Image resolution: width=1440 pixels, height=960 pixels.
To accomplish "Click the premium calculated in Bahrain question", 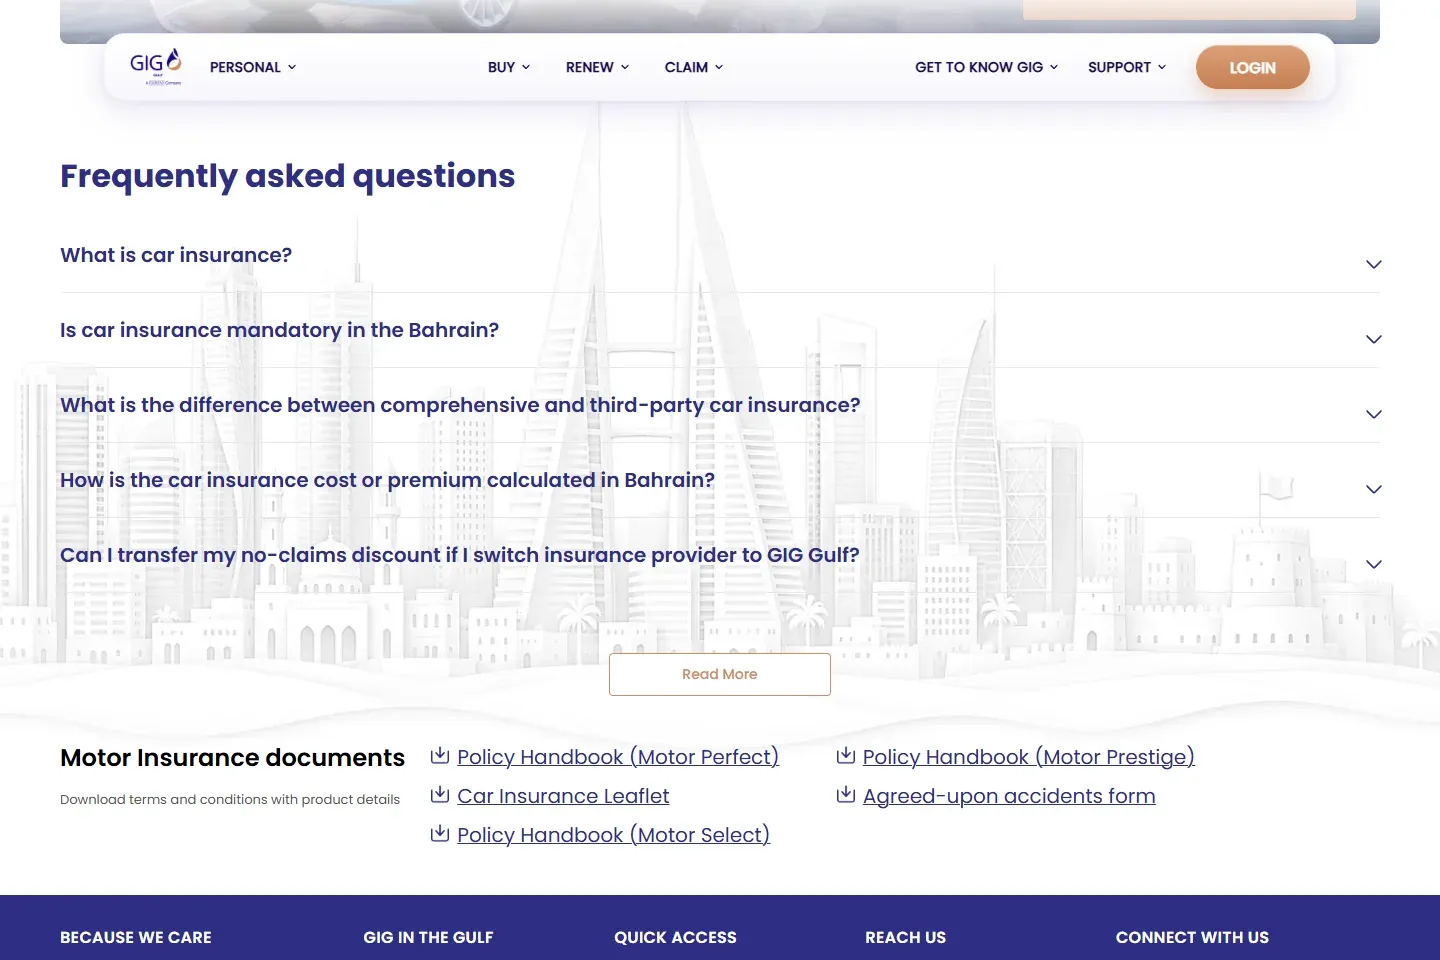I will (387, 480).
